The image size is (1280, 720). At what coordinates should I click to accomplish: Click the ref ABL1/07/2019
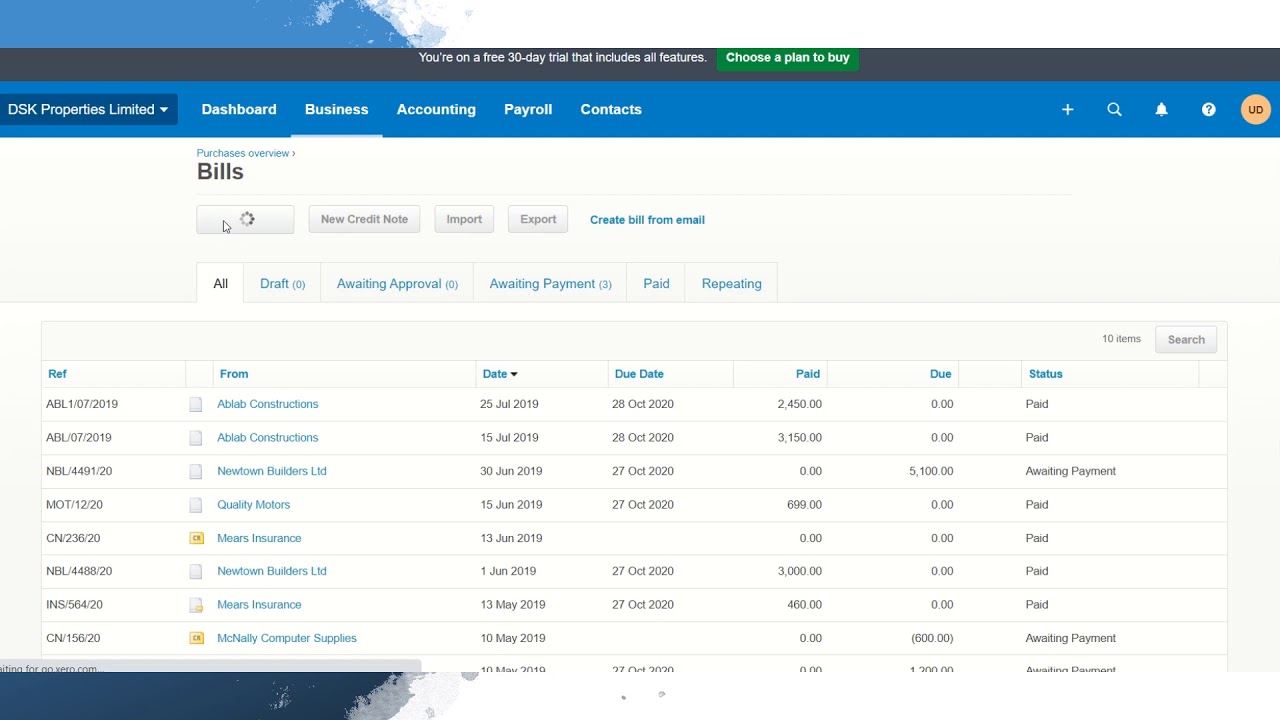[x=82, y=404]
